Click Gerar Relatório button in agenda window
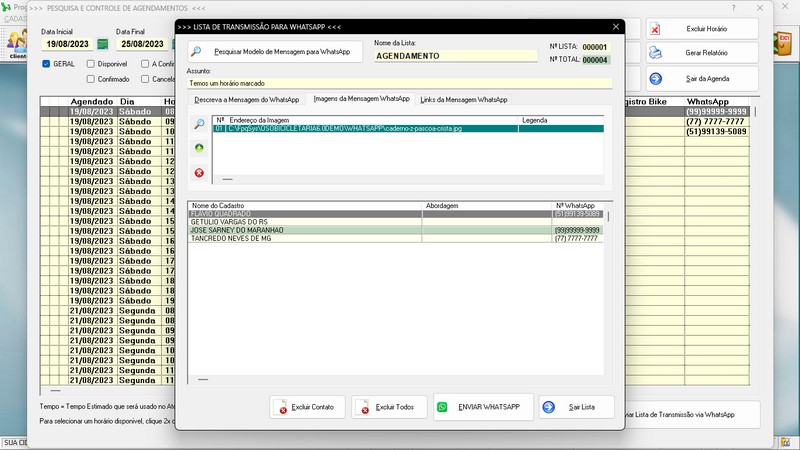Viewport: 800px width, 450px height. coord(702,53)
